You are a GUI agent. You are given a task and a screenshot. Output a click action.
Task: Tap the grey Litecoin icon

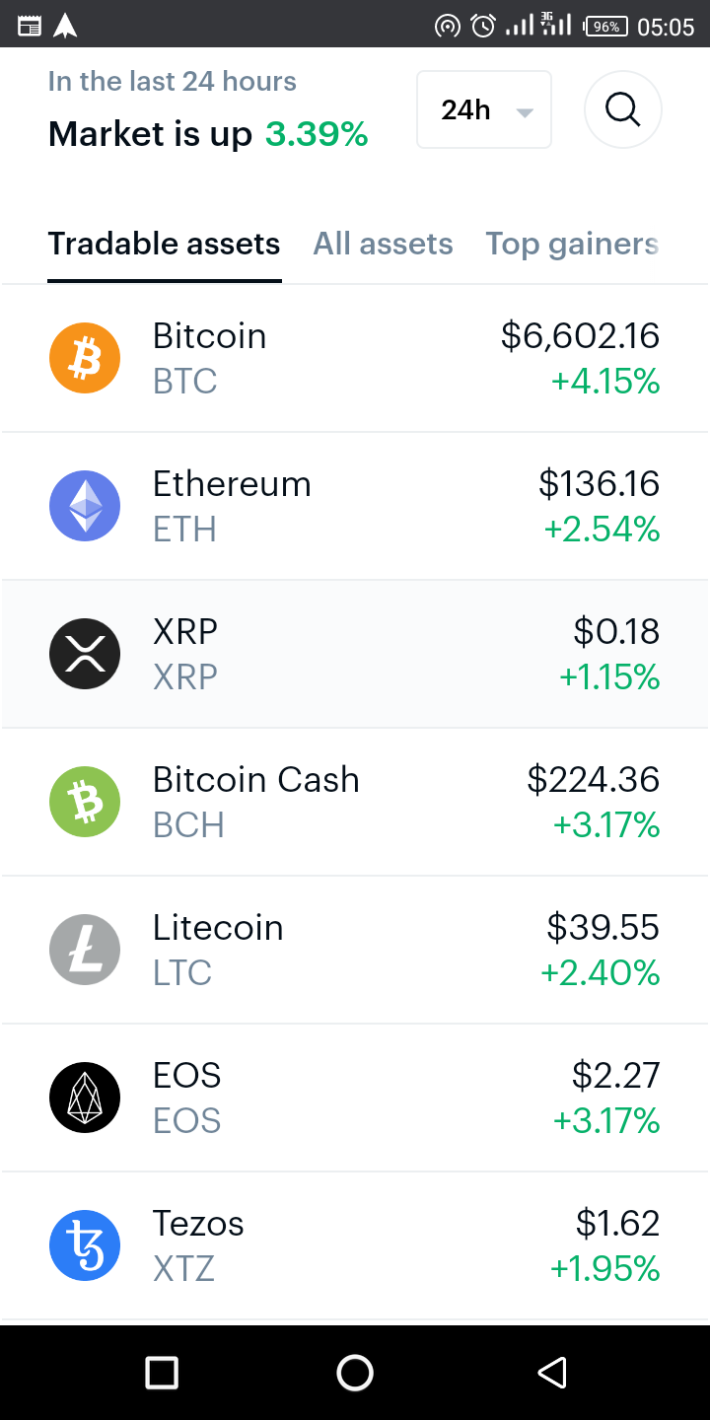click(85, 950)
